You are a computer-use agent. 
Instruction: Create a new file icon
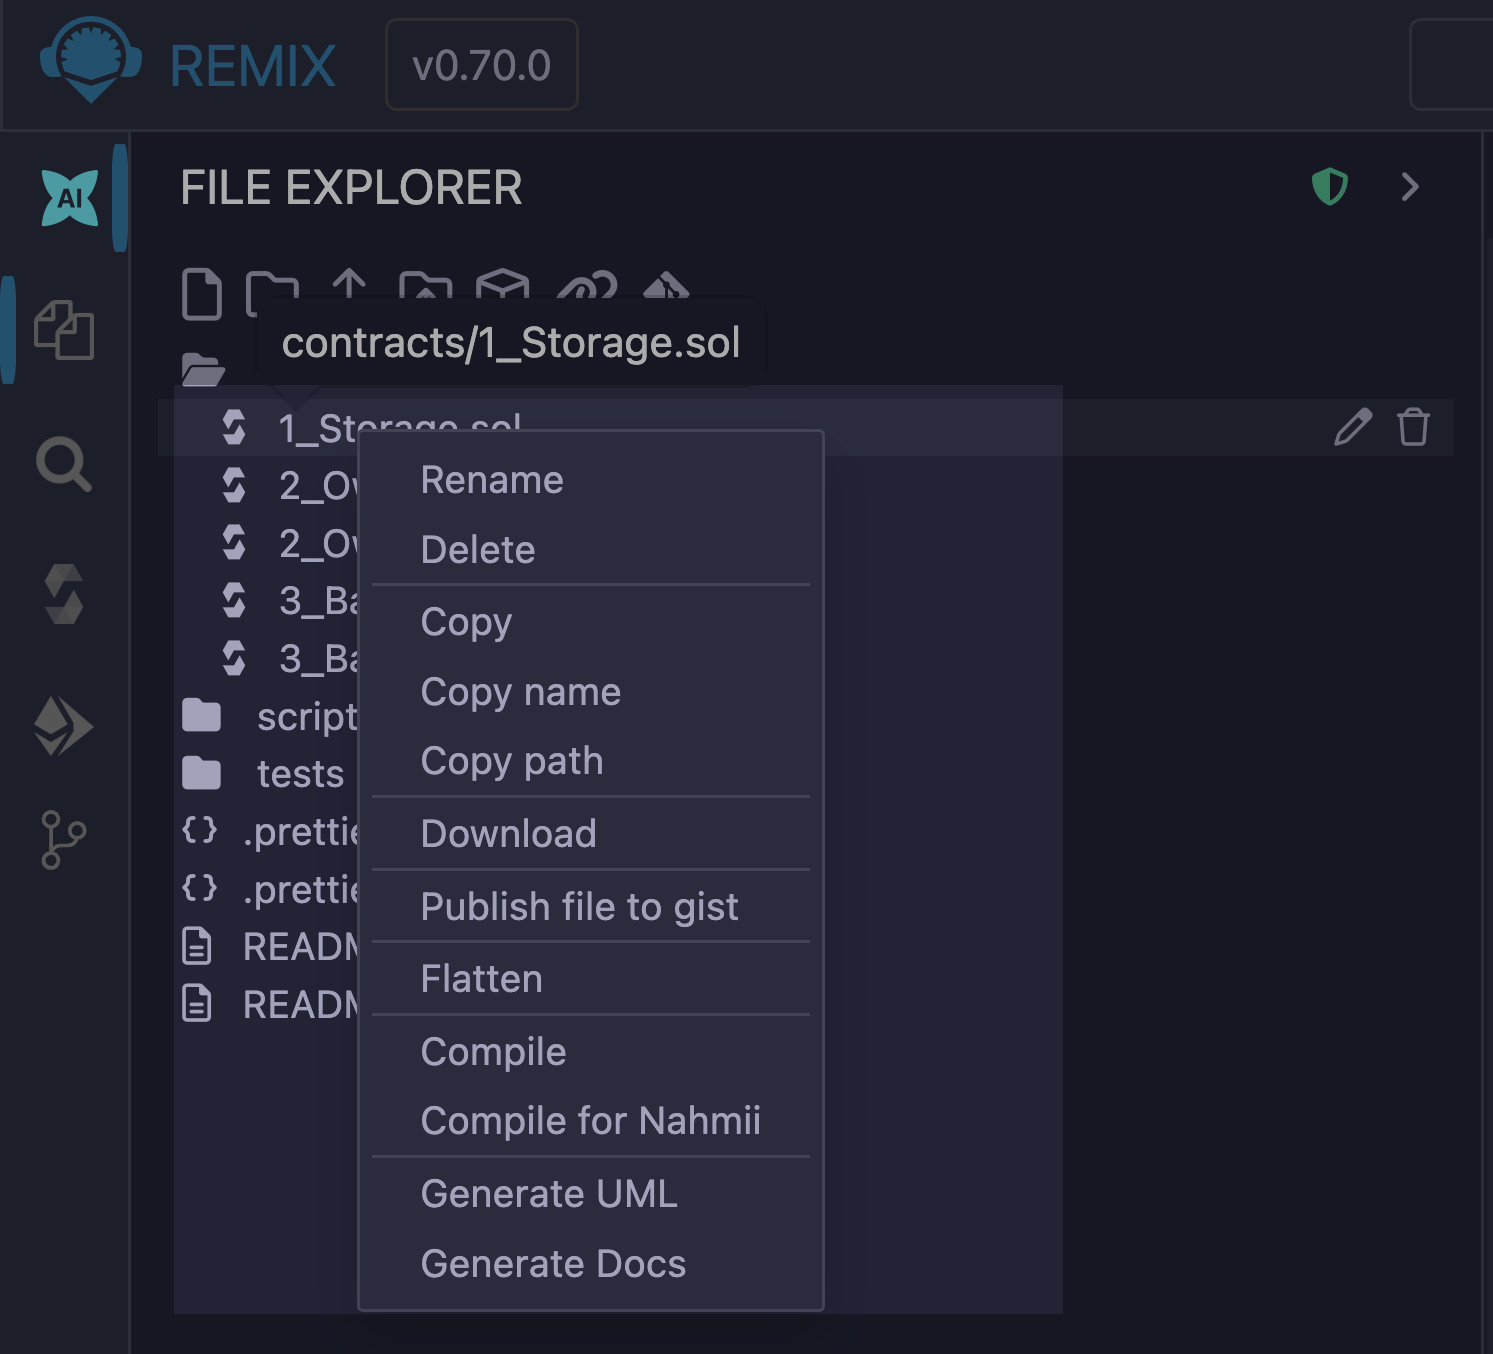click(x=202, y=294)
